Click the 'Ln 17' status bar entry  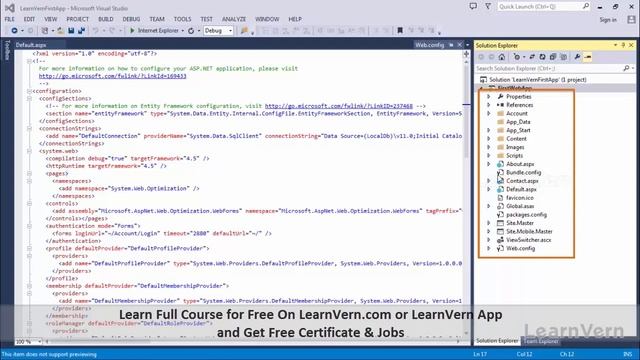480,354
